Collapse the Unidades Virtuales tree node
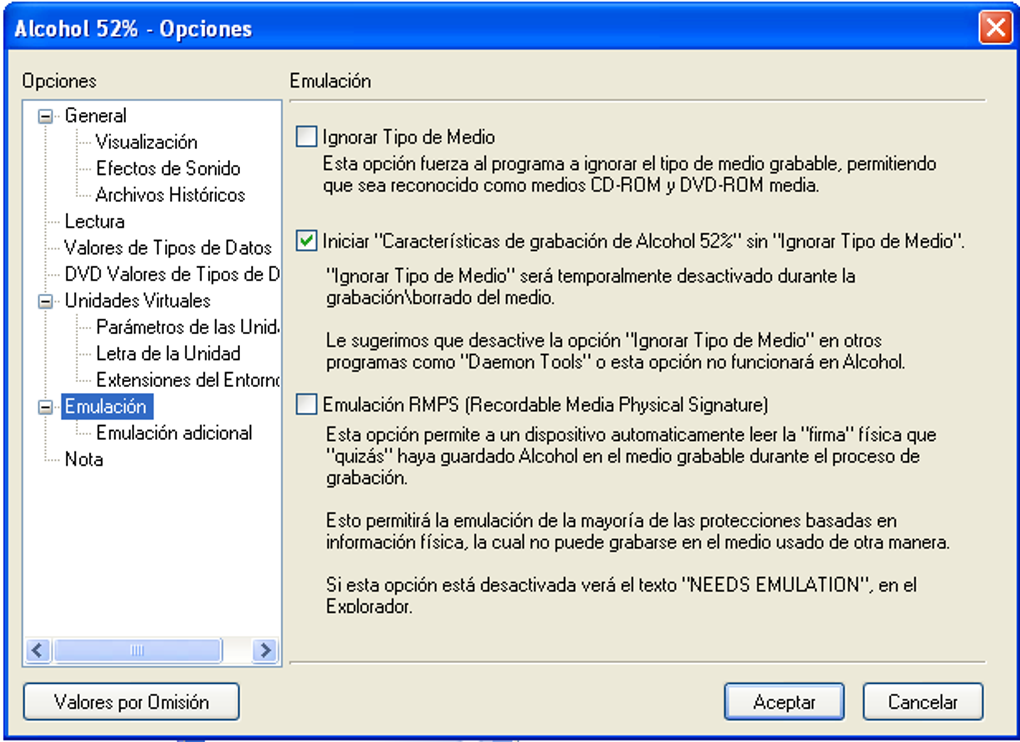1020x742 pixels. click(x=45, y=301)
